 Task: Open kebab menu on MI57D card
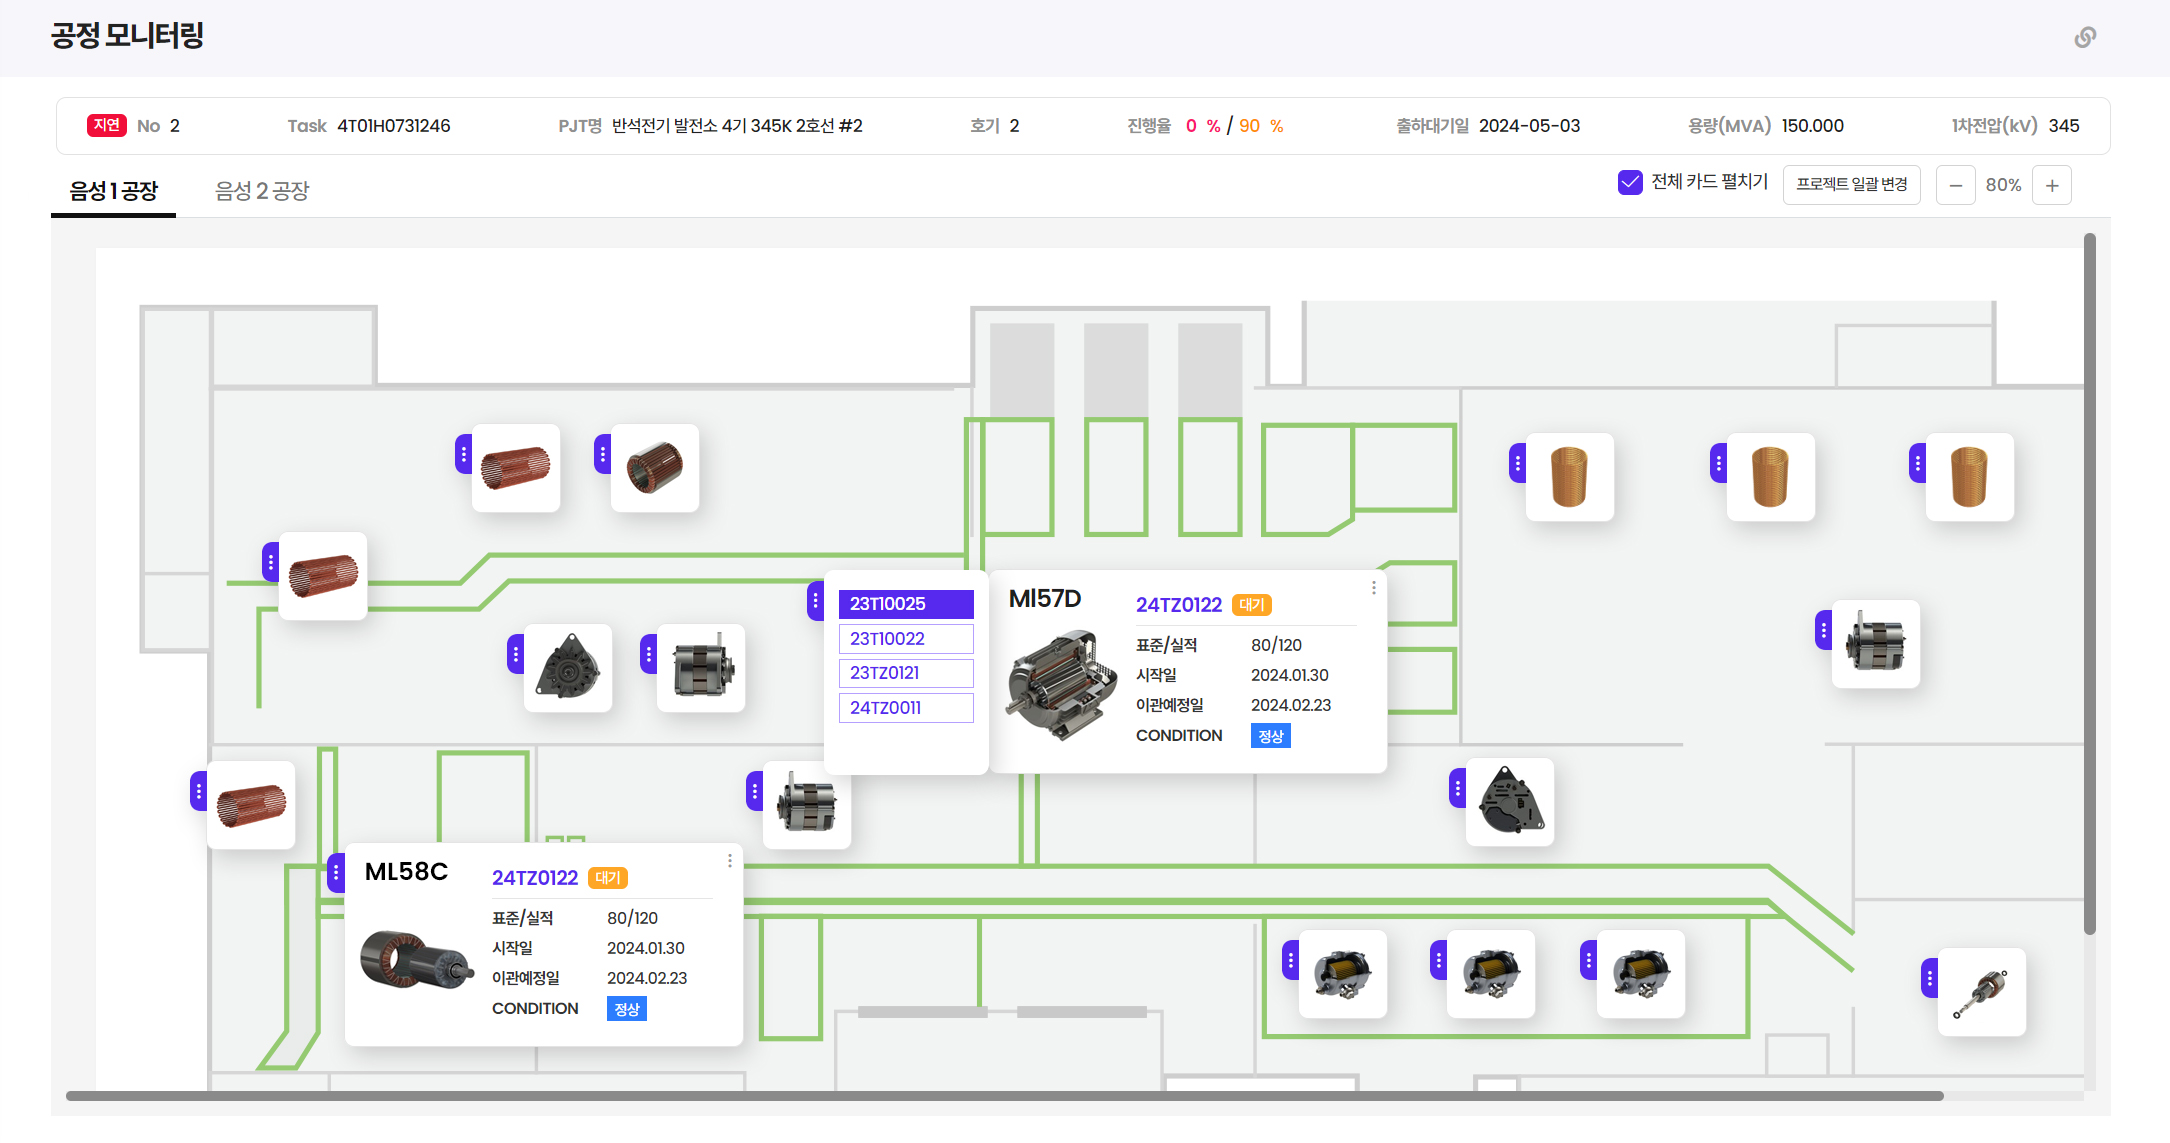[1374, 588]
